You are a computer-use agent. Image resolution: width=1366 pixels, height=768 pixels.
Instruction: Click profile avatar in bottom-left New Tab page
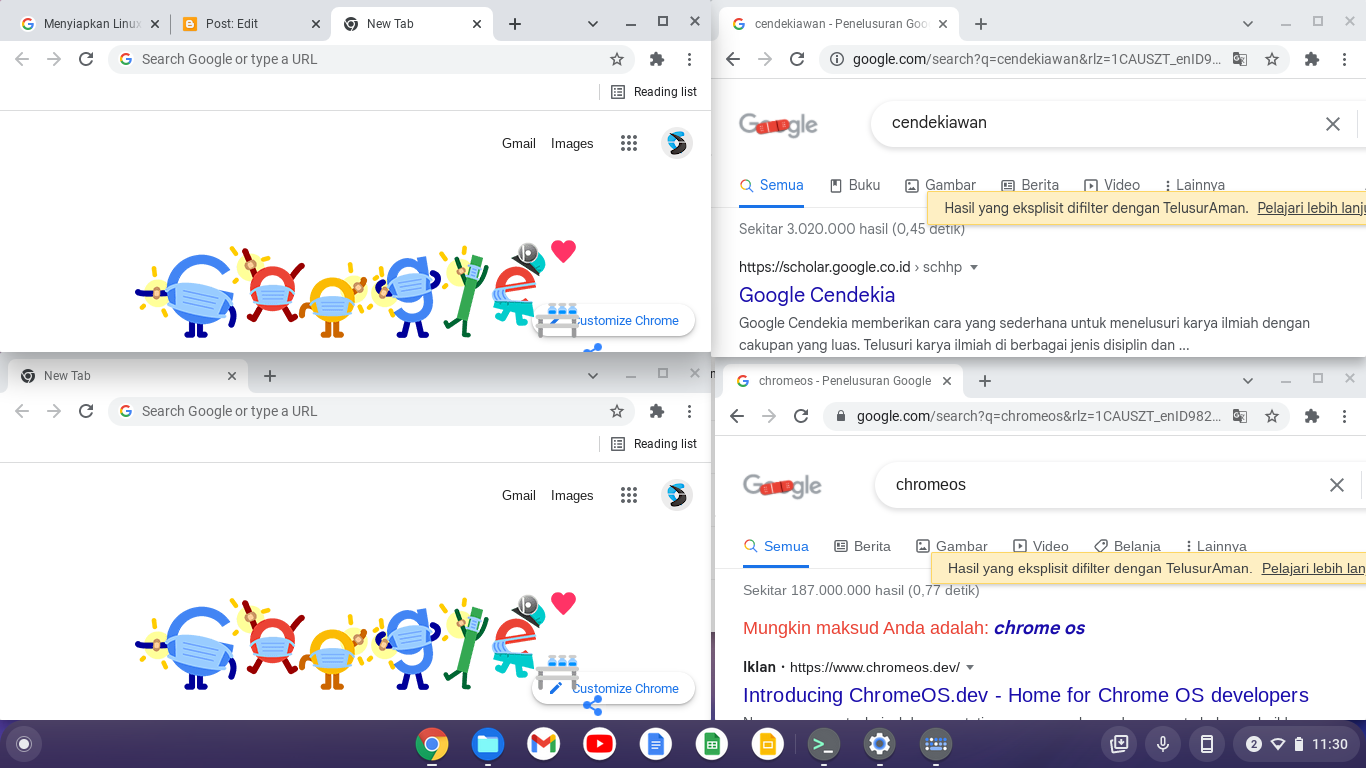pyautogui.click(x=677, y=495)
